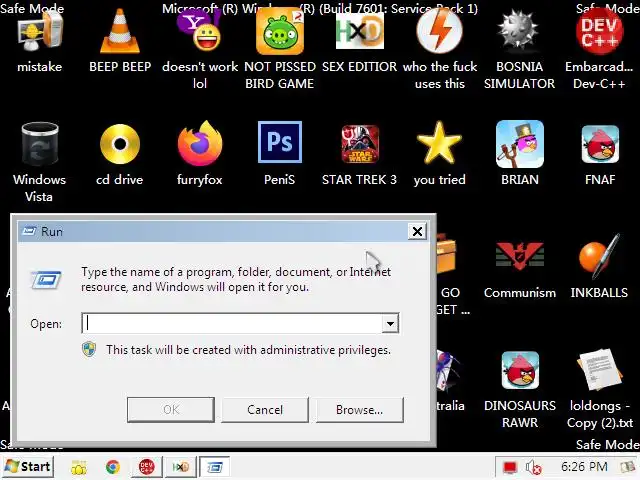Launch the Photoshop Ps desktop icon

280,142
